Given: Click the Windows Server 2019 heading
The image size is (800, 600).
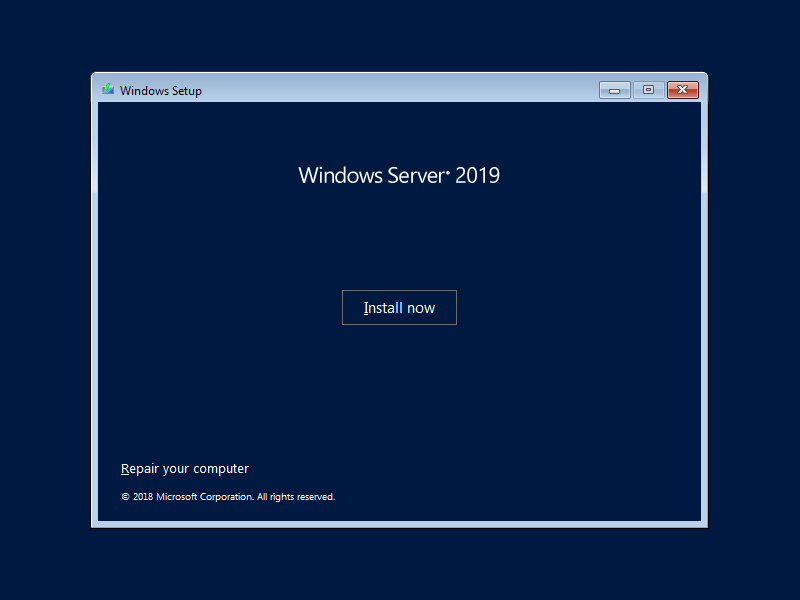Looking at the screenshot, I should pyautogui.click(x=399, y=176).
